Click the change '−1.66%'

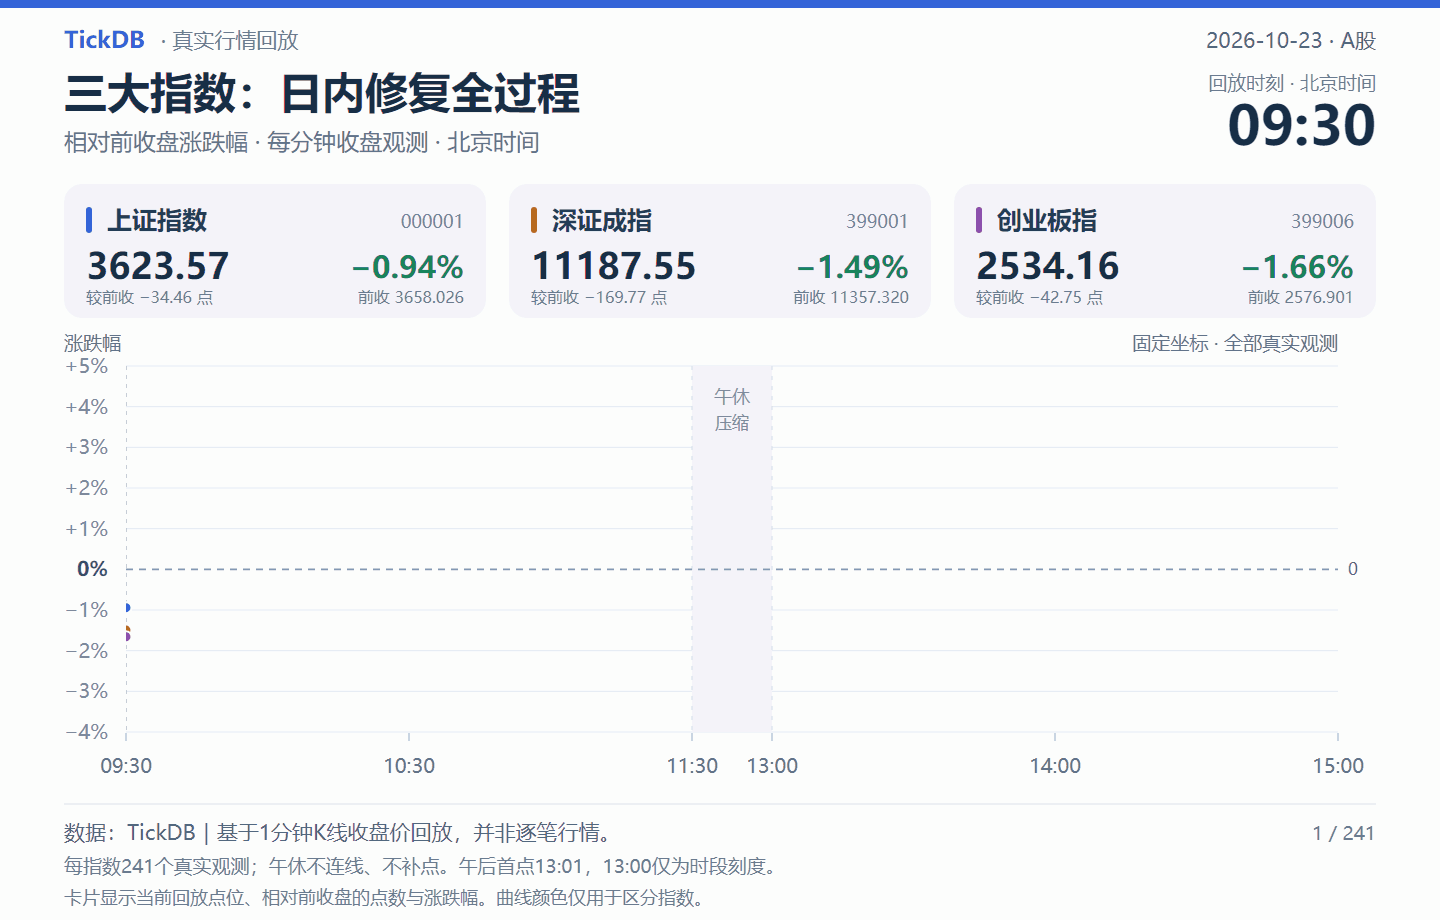[1298, 267]
